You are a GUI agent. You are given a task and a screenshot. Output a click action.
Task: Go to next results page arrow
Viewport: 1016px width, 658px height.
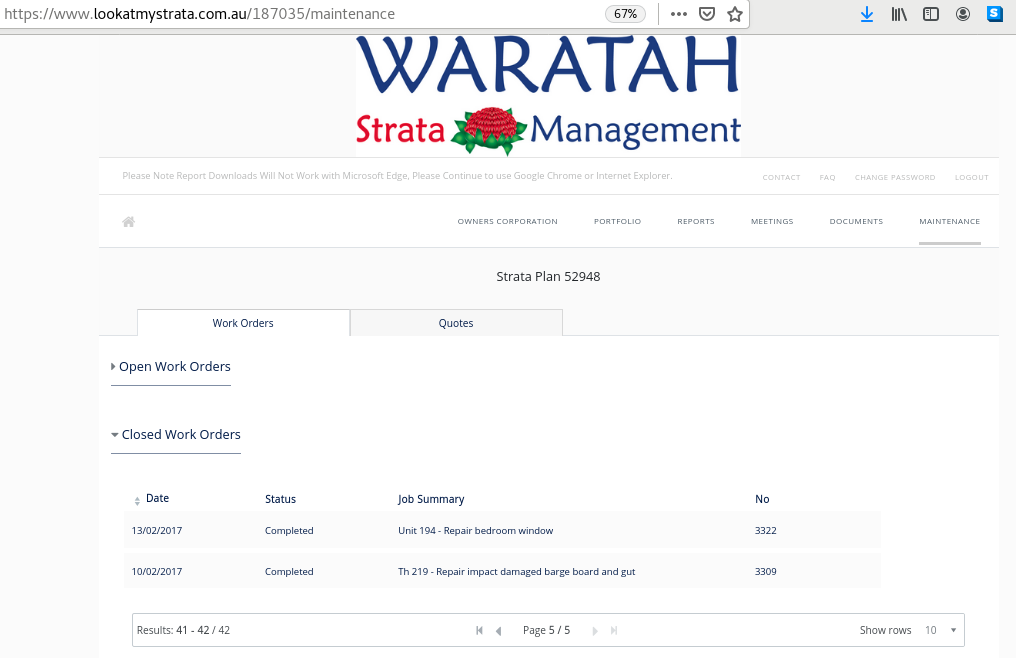[x=595, y=630]
